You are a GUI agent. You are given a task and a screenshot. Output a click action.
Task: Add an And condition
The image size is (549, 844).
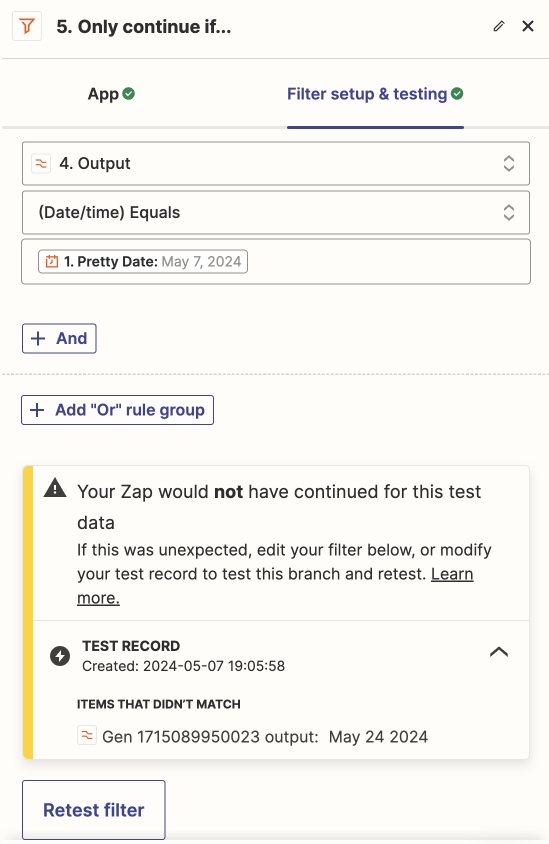[x=59, y=339]
